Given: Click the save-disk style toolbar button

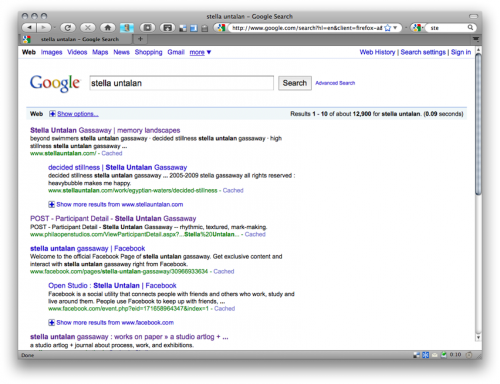Looking at the screenshot, I should (167, 28).
